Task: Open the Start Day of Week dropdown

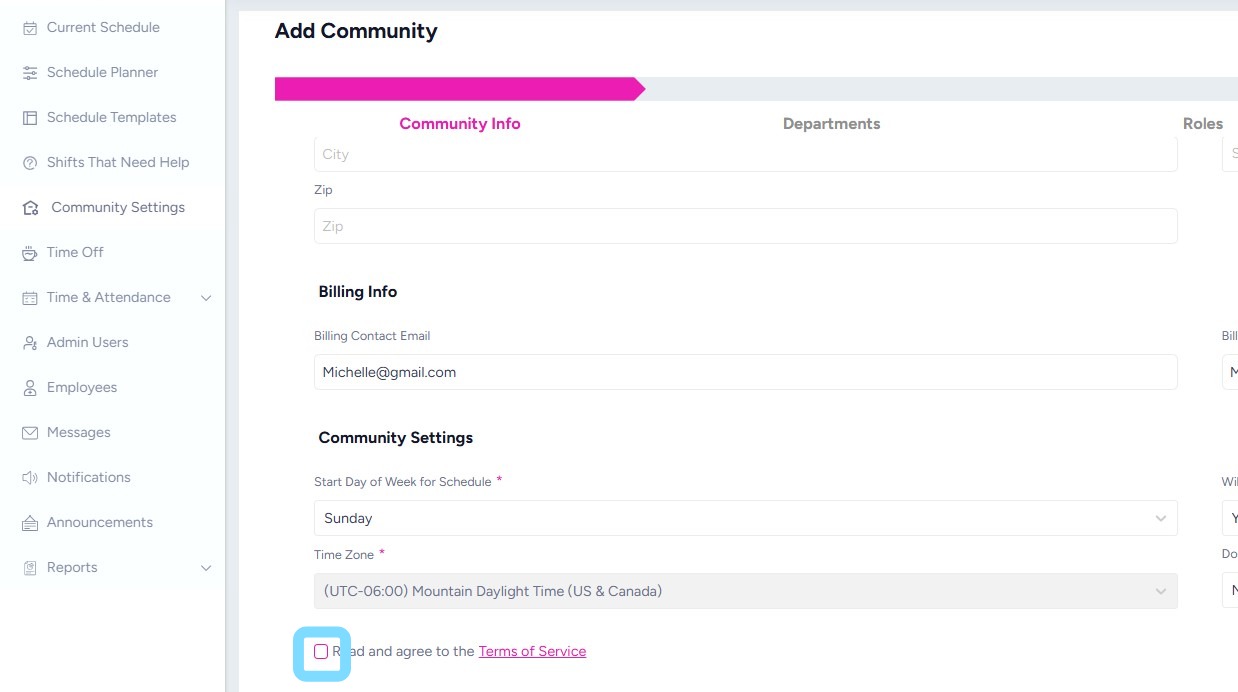Action: pos(745,518)
